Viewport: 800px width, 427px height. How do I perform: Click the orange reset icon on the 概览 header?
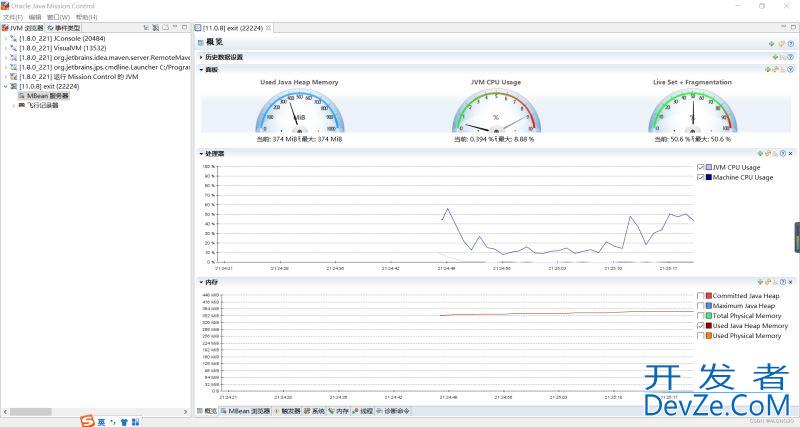(781, 43)
